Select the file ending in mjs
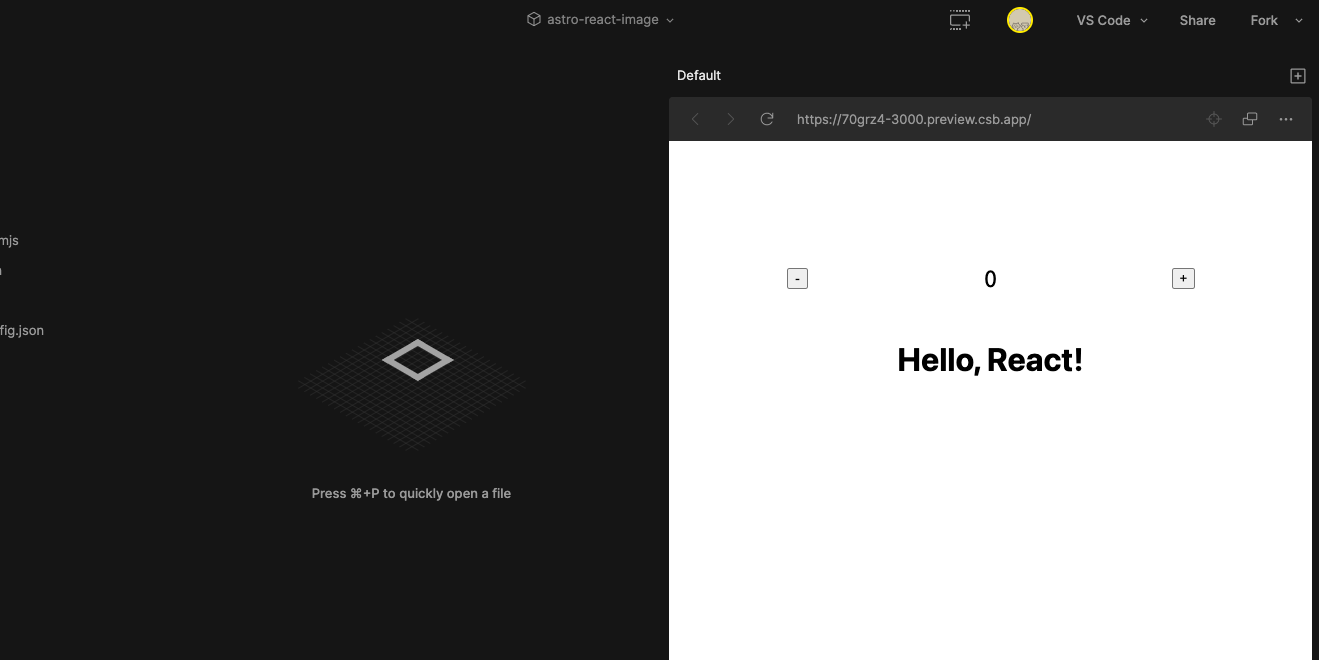Image resolution: width=1319 pixels, height=660 pixels. [9, 240]
